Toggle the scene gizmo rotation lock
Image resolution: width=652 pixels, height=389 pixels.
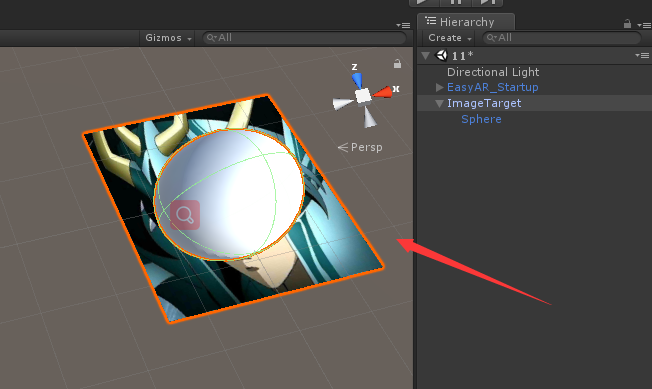point(398,64)
